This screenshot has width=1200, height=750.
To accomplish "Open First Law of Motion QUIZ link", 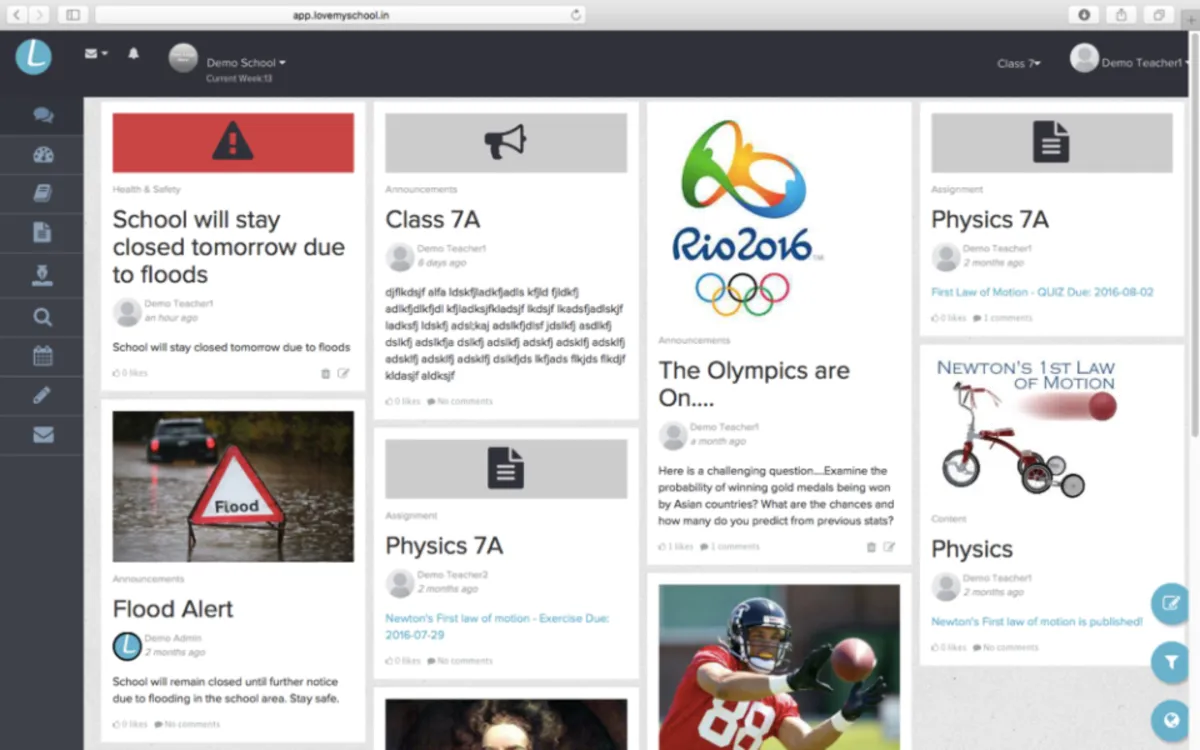I will (1042, 292).
